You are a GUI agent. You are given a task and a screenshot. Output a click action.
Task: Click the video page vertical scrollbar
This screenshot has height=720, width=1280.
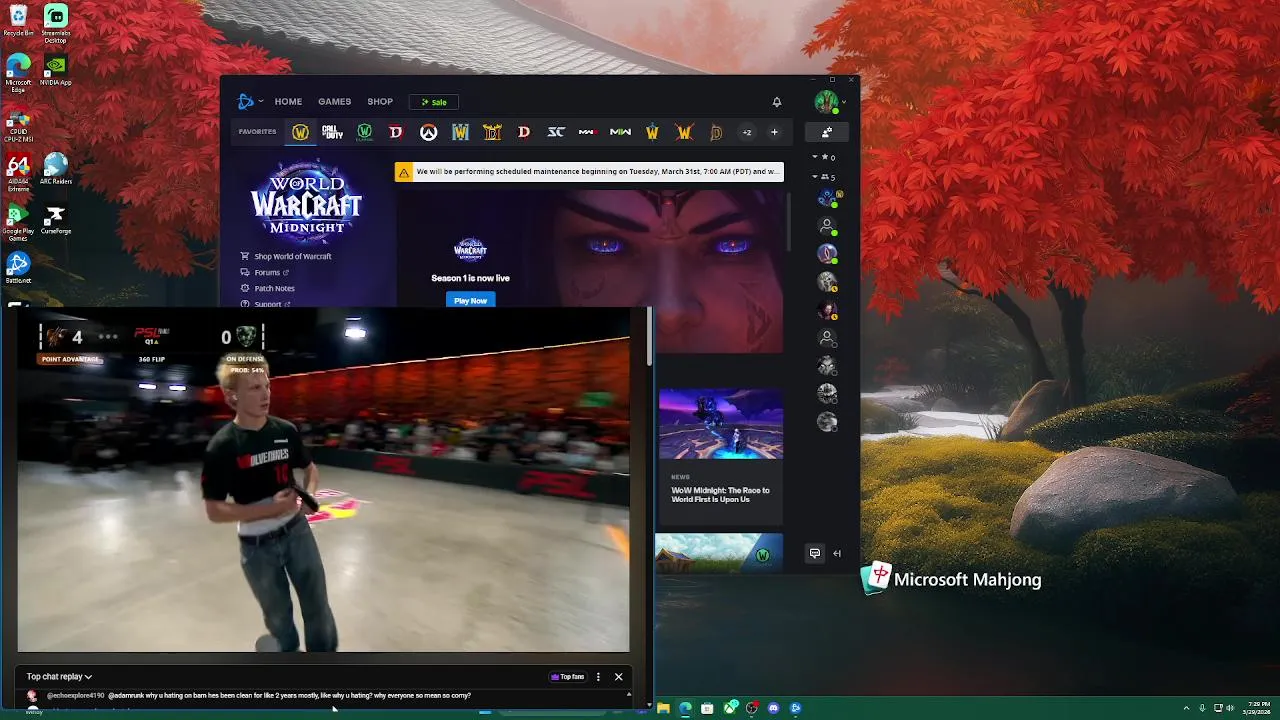point(650,336)
